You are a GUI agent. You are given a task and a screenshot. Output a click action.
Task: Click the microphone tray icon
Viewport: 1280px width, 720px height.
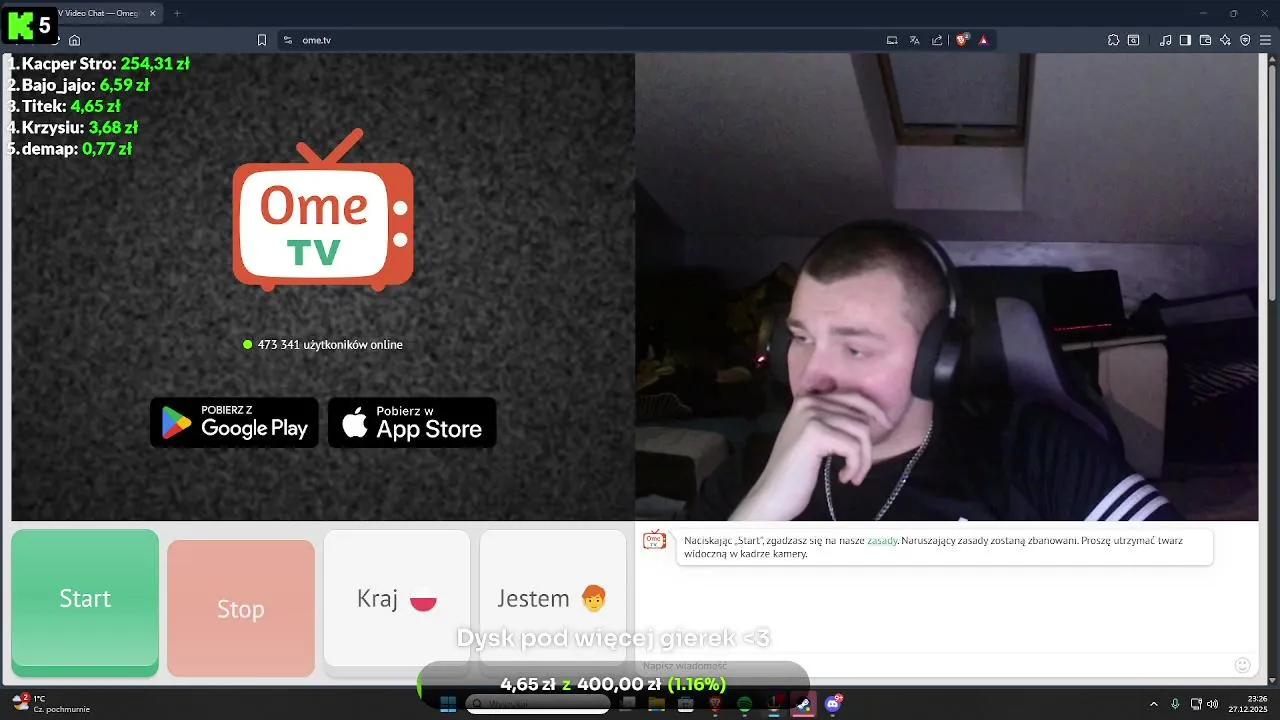1175,704
